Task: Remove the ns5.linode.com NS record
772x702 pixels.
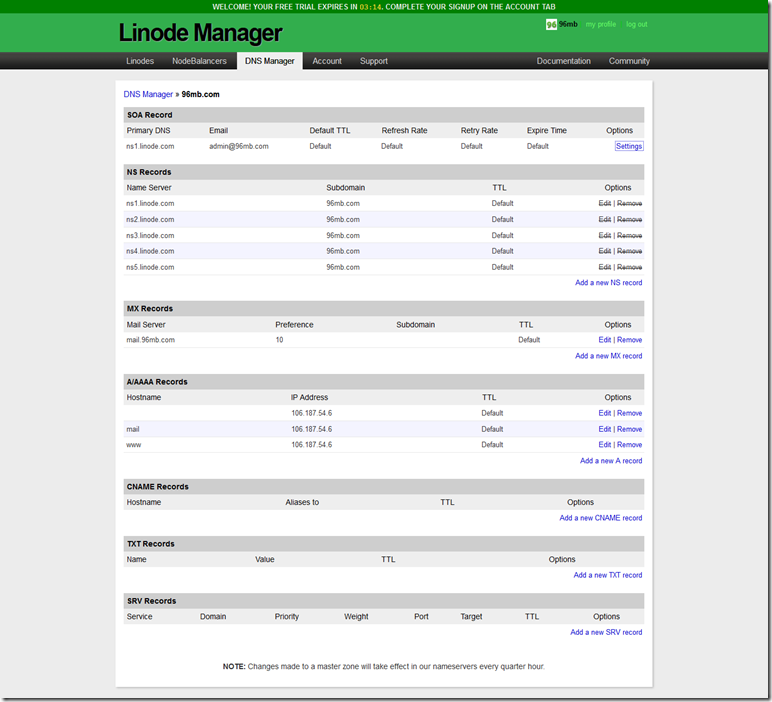Action: click(x=629, y=267)
